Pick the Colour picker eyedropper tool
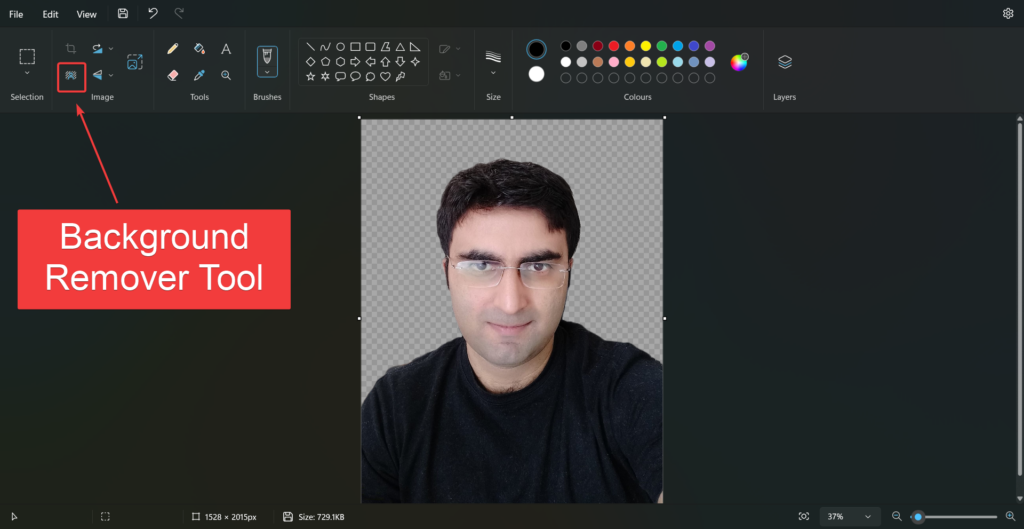Viewport: 1024px width, 529px height. (x=199, y=75)
